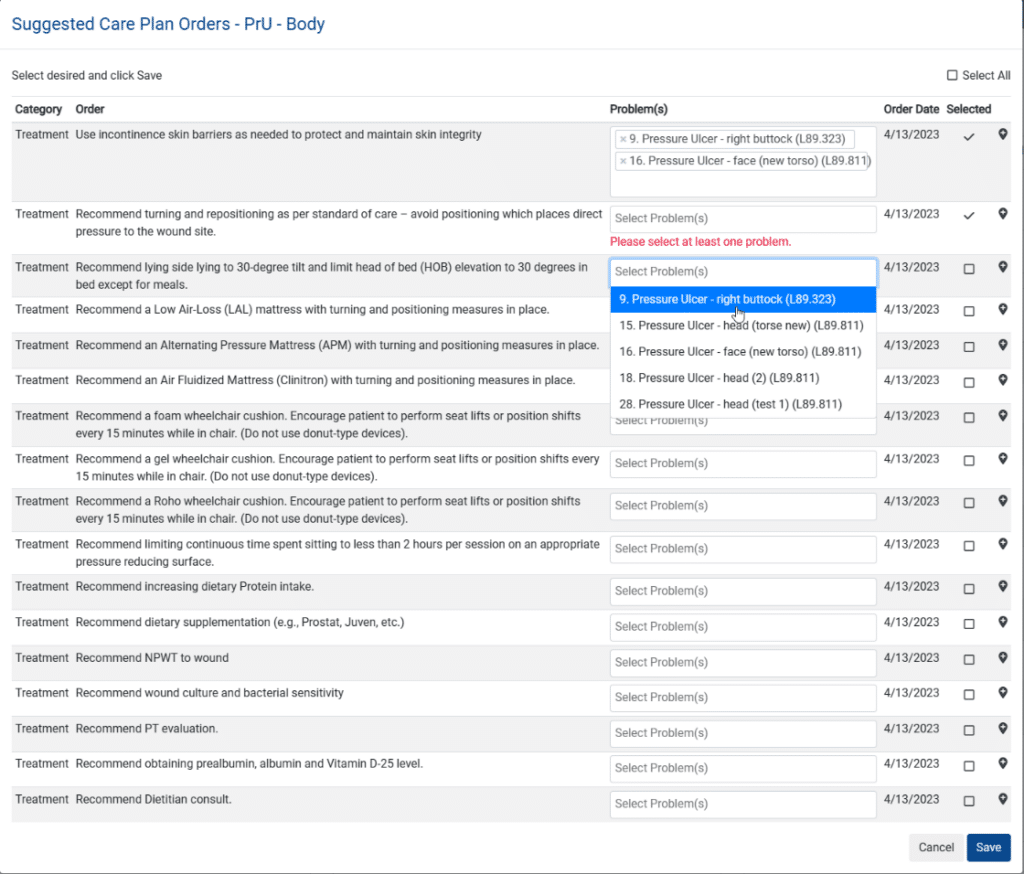The image size is (1024, 874).
Task: Click location pin for Dietitian consult row
Action: coord(1002,799)
